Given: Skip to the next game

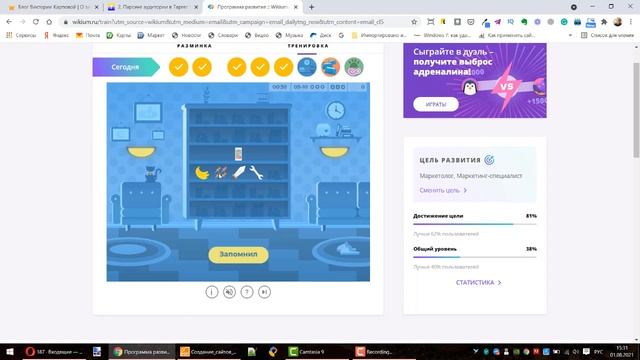Looking at the screenshot, I should pyautogui.click(x=264, y=292).
